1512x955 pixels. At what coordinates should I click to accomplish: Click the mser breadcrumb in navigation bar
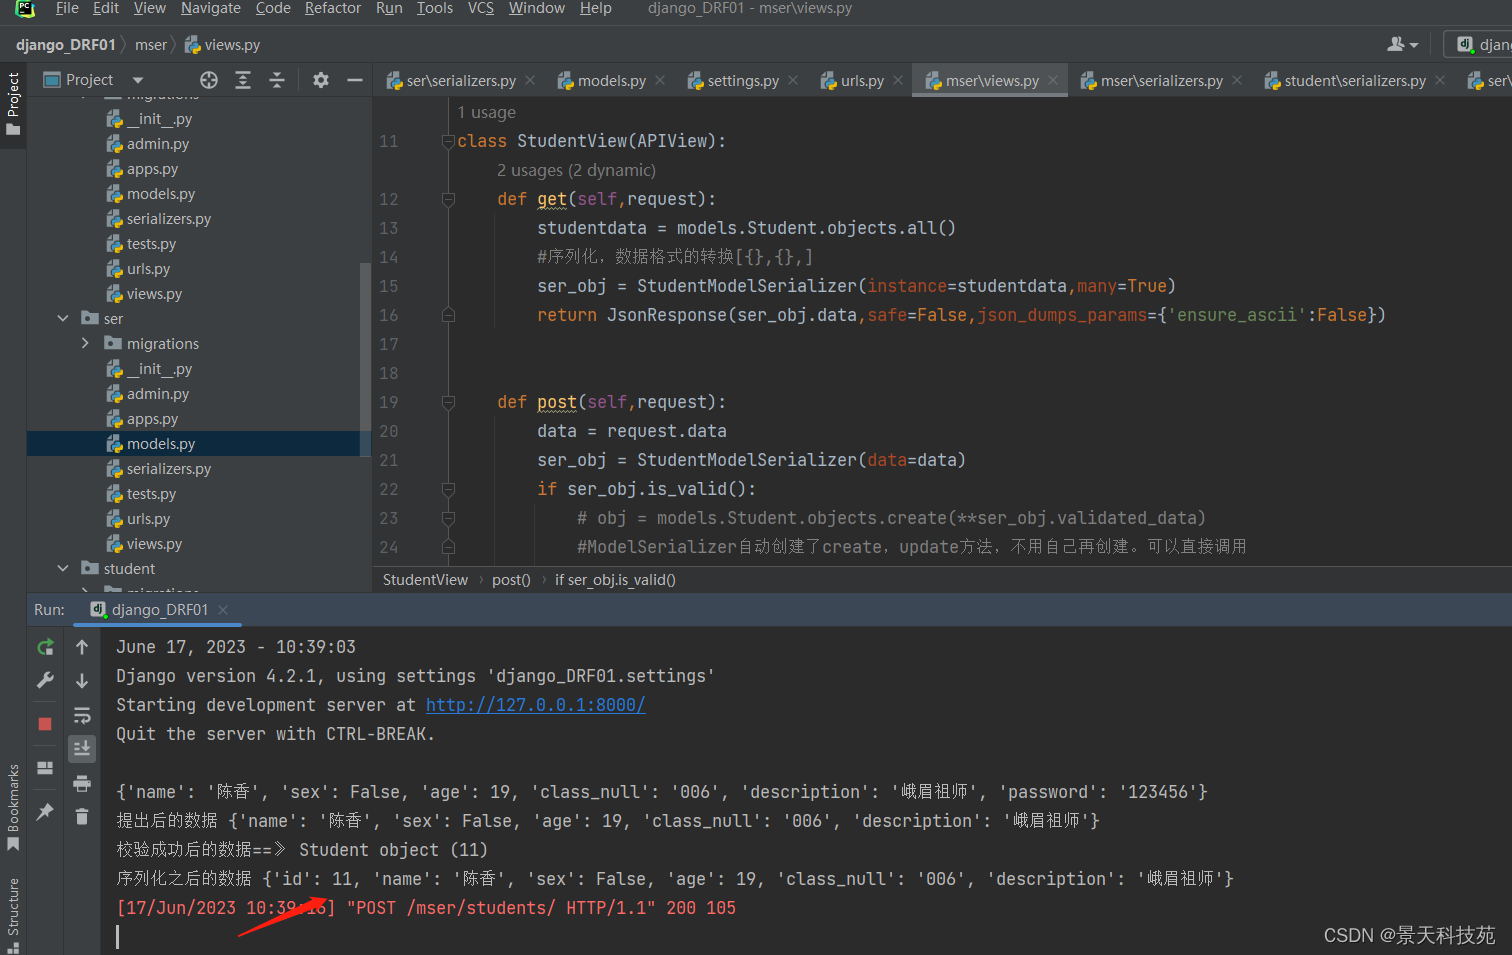151,45
